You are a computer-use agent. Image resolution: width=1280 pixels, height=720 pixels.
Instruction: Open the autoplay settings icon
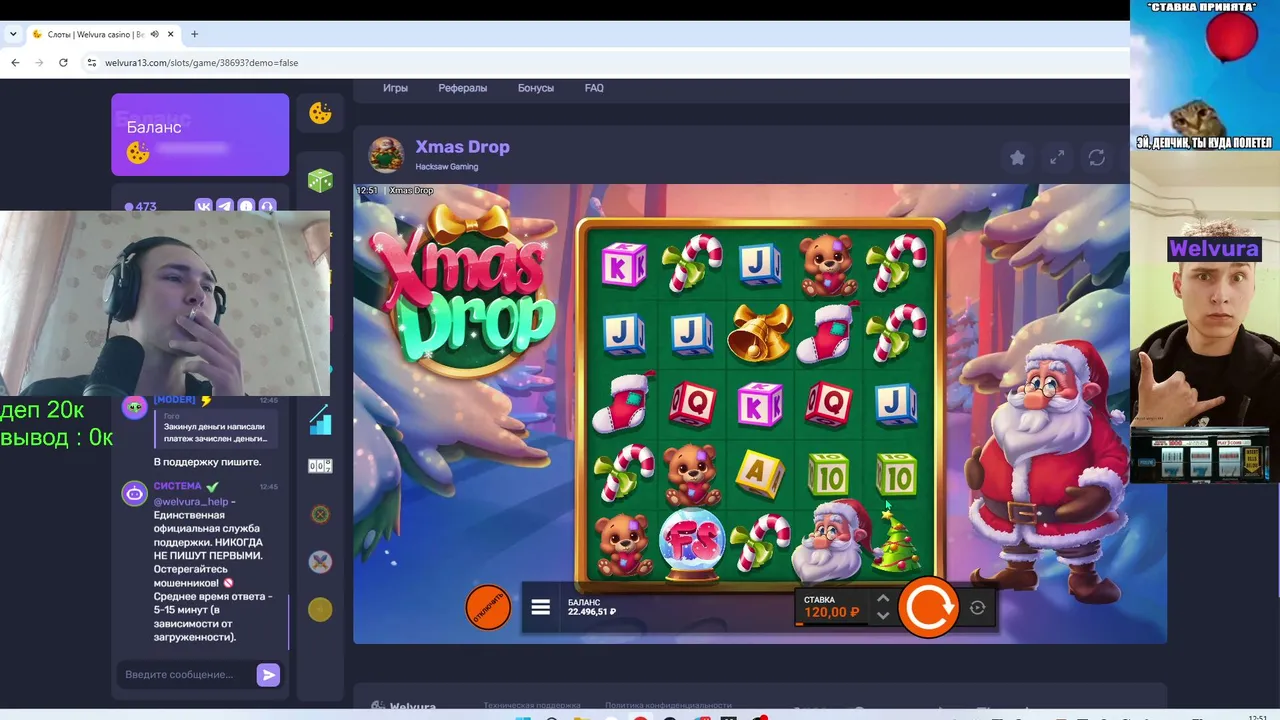[x=978, y=607]
